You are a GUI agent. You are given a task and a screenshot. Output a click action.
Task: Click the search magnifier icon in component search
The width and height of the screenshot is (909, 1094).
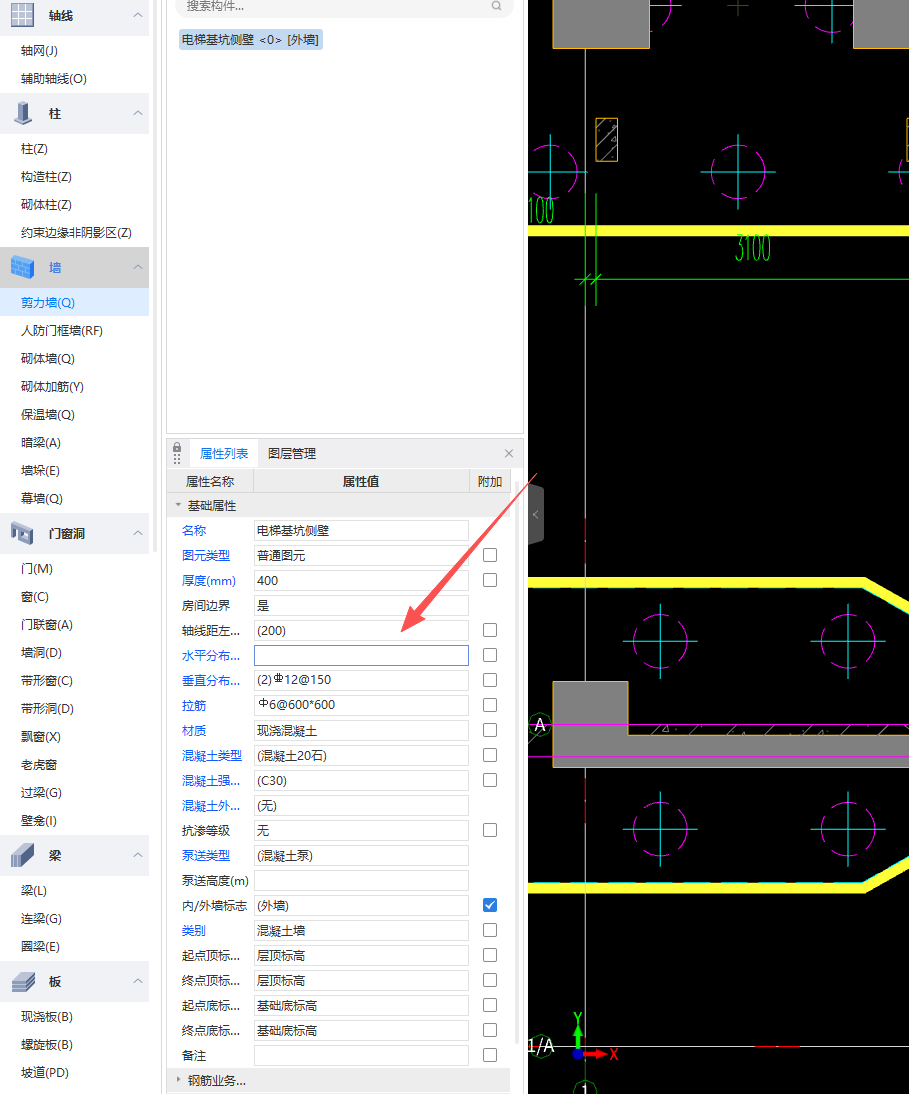[496, 6]
